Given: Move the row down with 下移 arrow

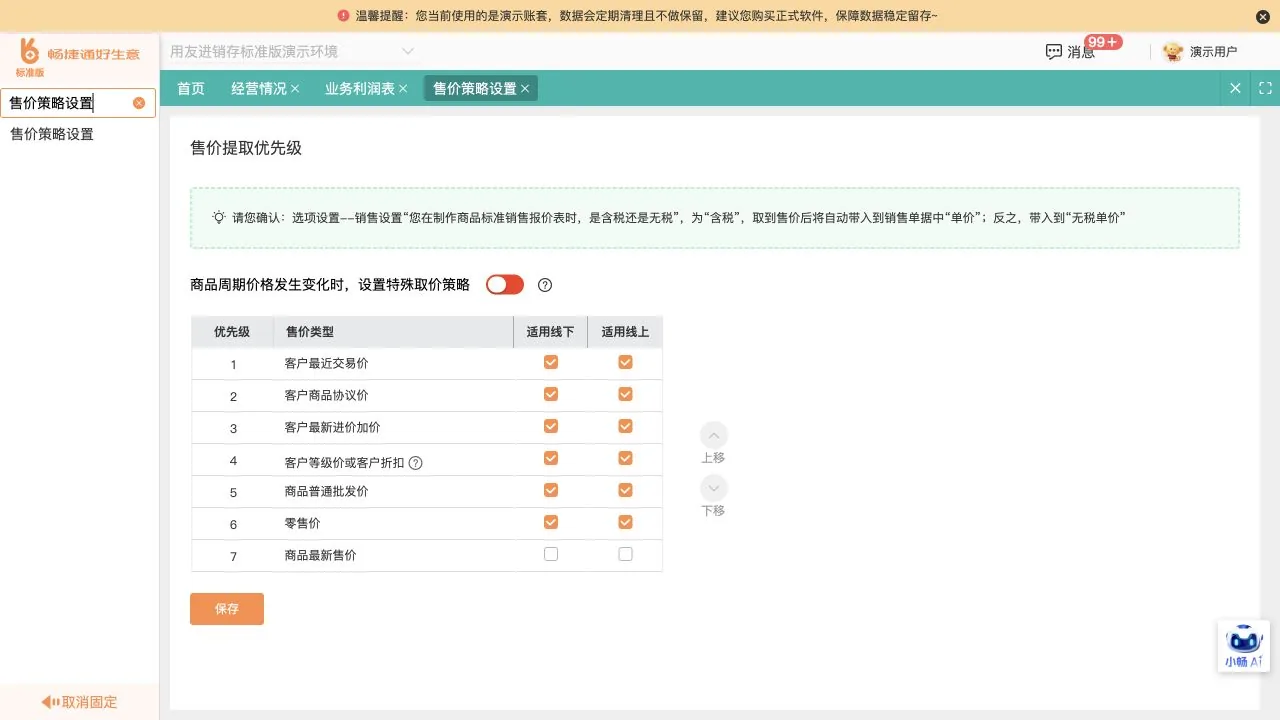Looking at the screenshot, I should tap(713, 488).
